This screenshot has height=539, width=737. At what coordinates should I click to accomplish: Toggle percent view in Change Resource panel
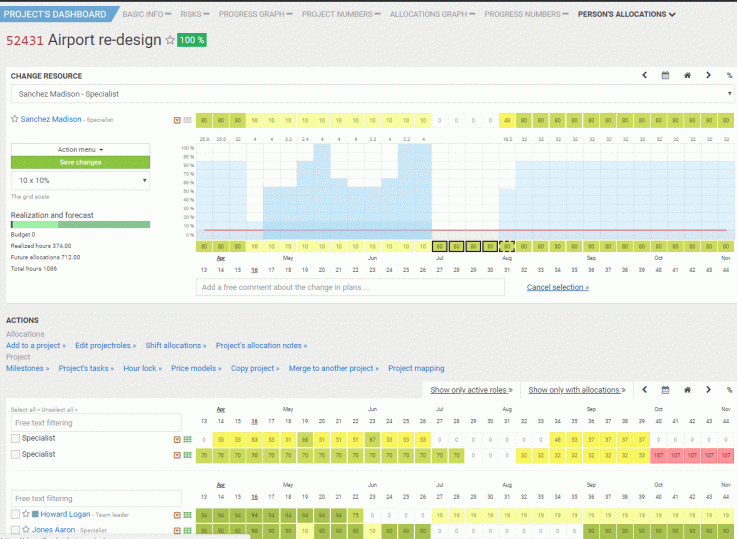pos(729,75)
